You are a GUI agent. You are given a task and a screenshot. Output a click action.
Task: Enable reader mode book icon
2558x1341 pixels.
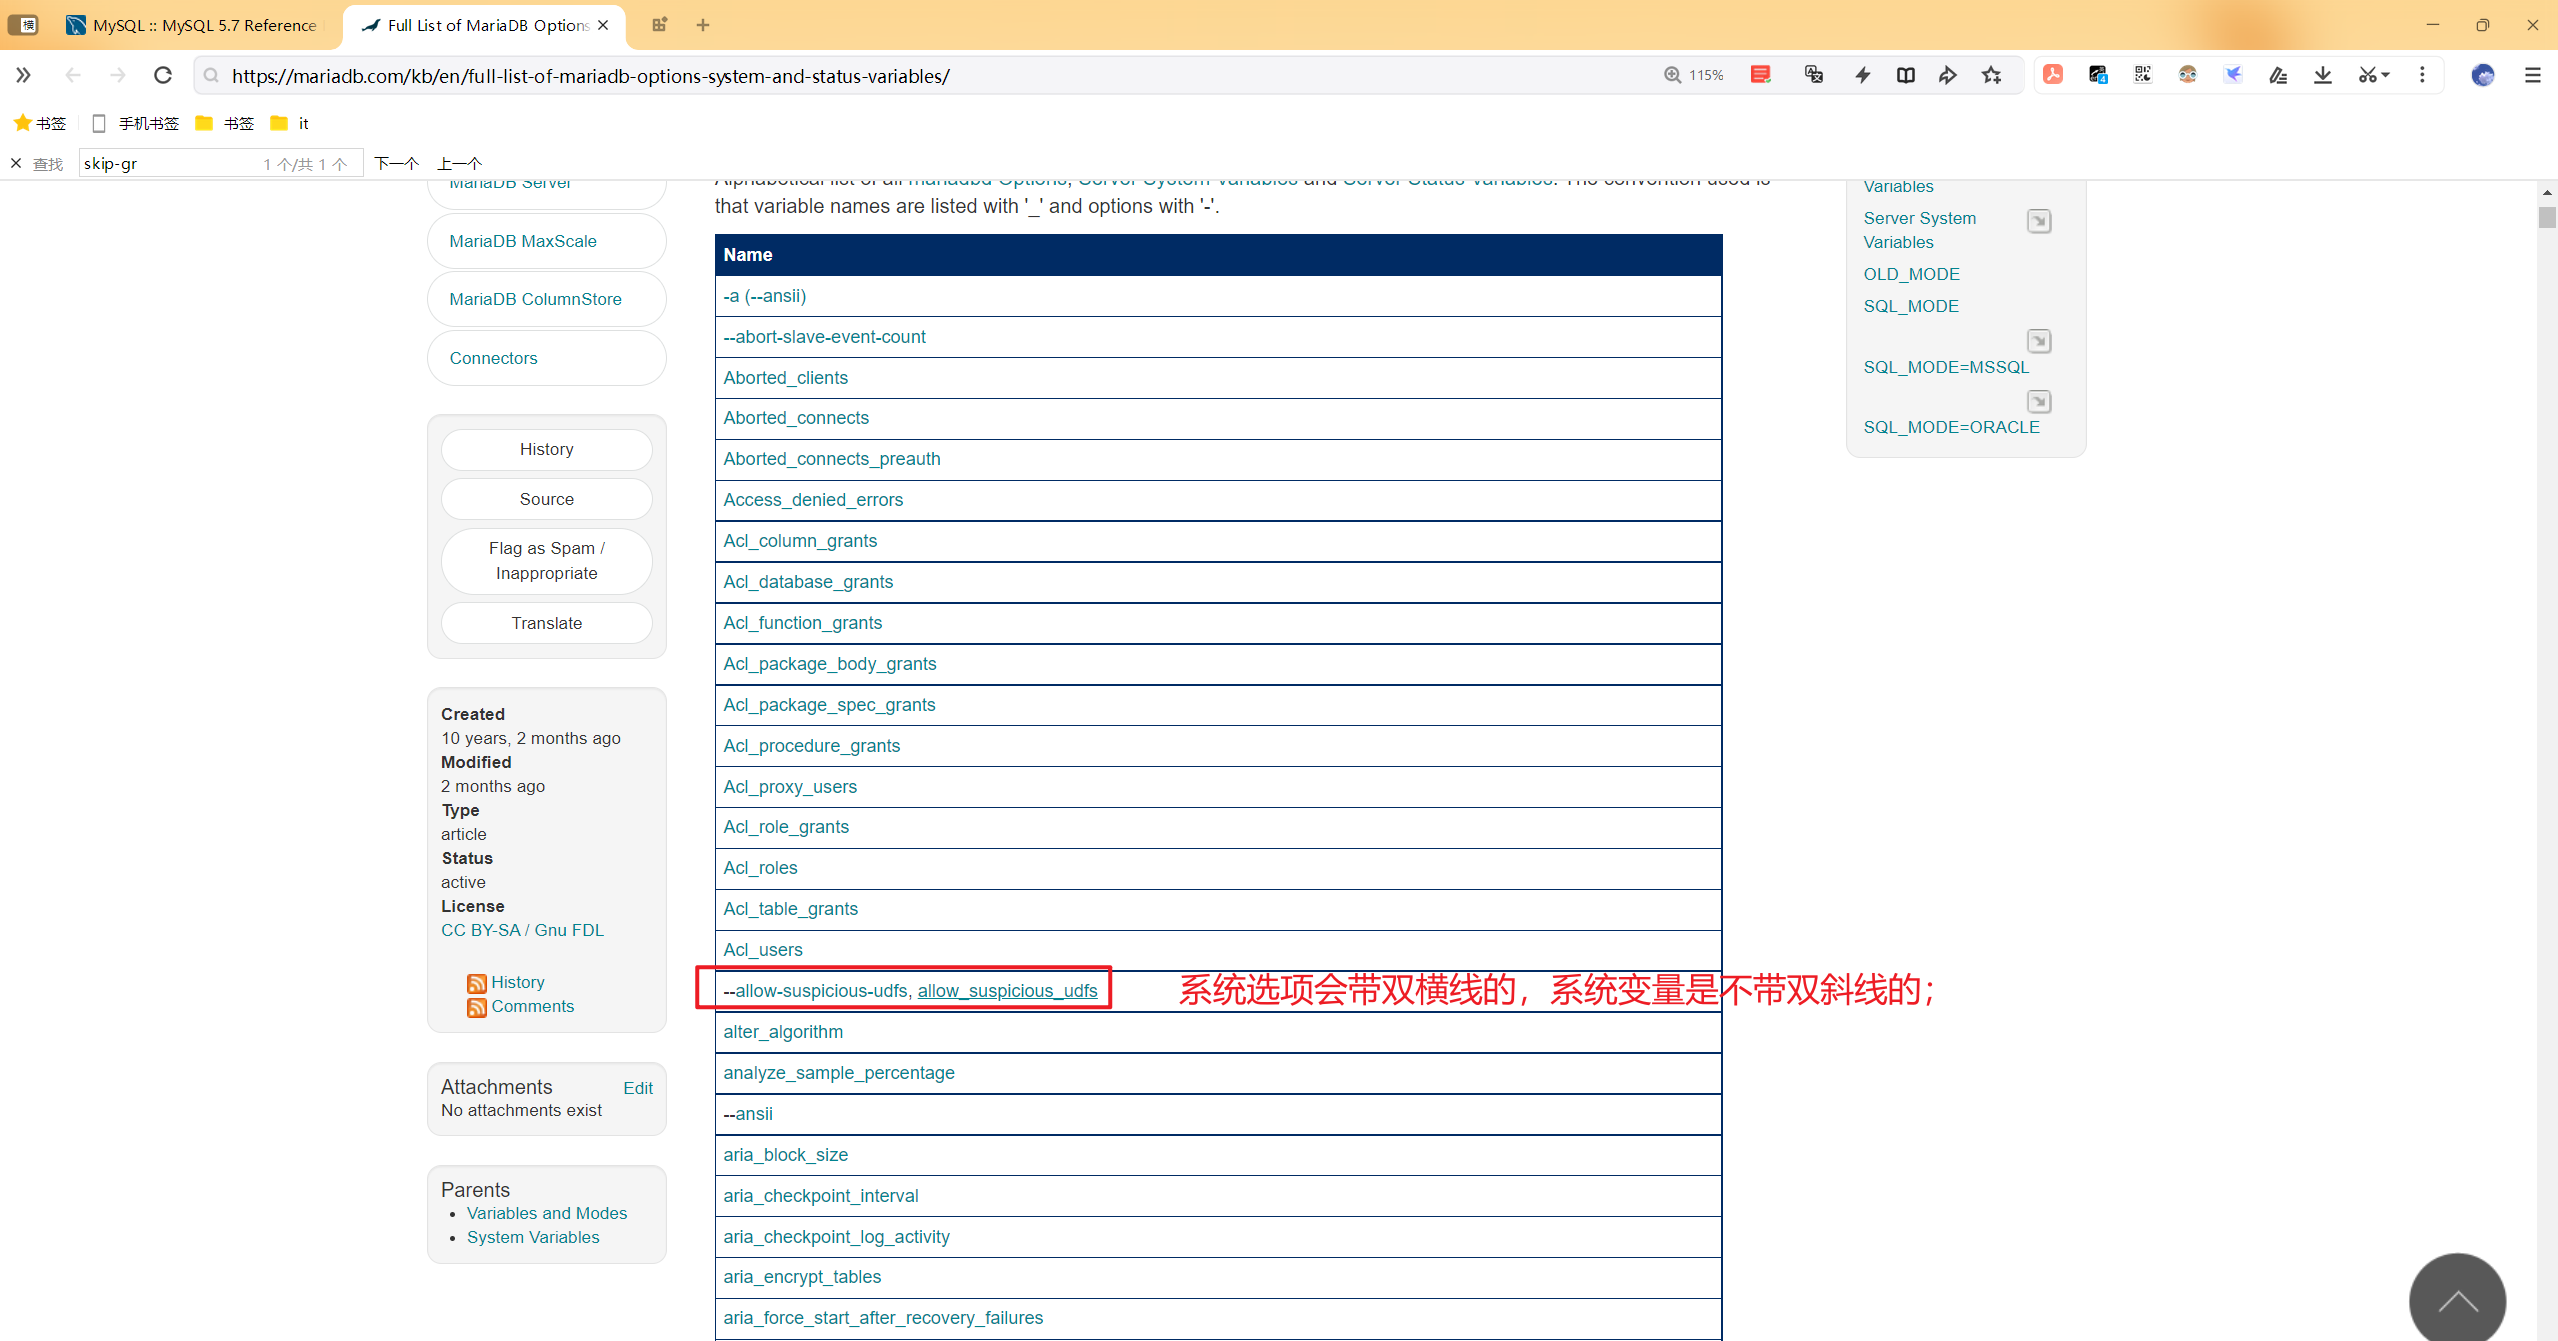point(1905,75)
